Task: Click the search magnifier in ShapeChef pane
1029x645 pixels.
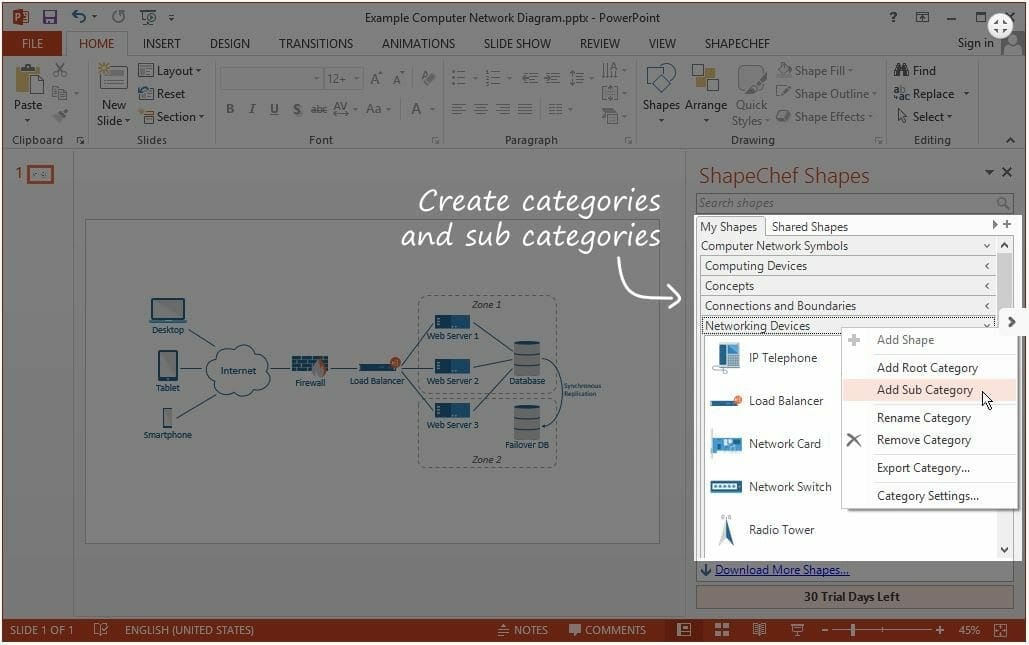Action: click(1003, 203)
